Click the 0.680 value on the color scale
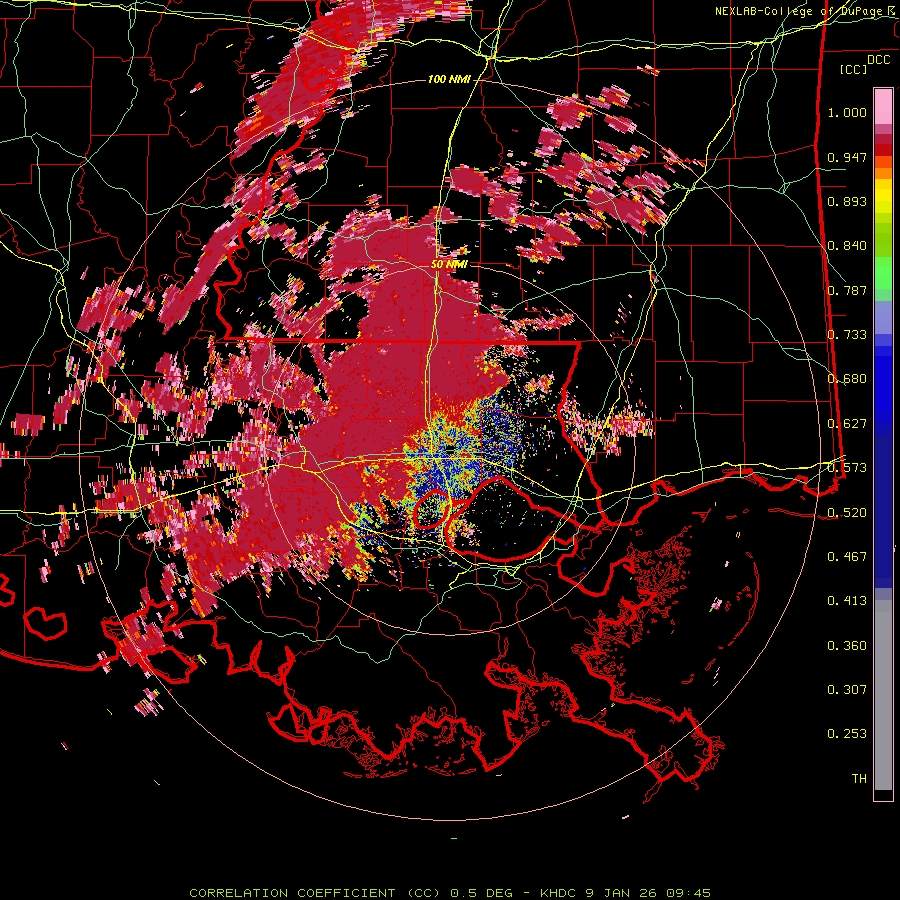Screen dimensions: 900x900 (847, 379)
